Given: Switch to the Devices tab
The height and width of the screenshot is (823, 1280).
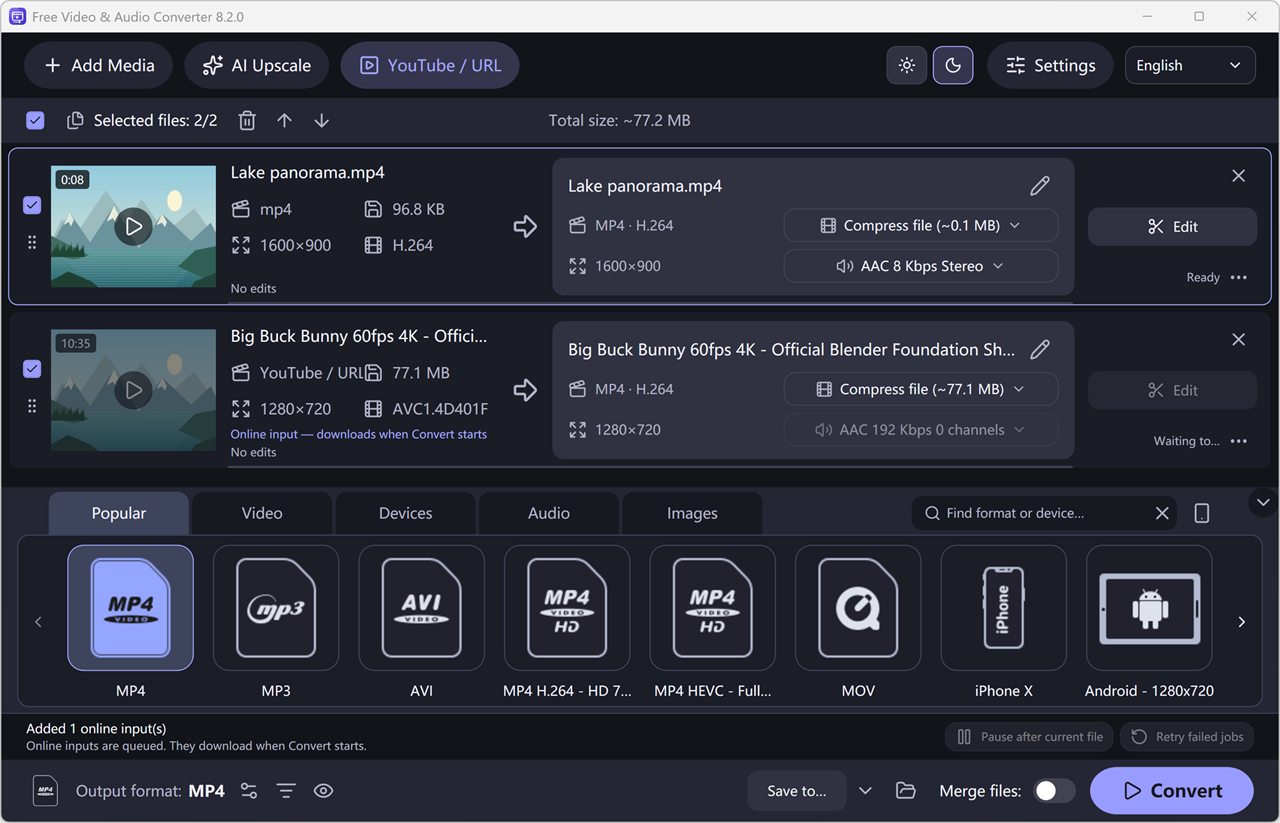Looking at the screenshot, I should tap(405, 513).
